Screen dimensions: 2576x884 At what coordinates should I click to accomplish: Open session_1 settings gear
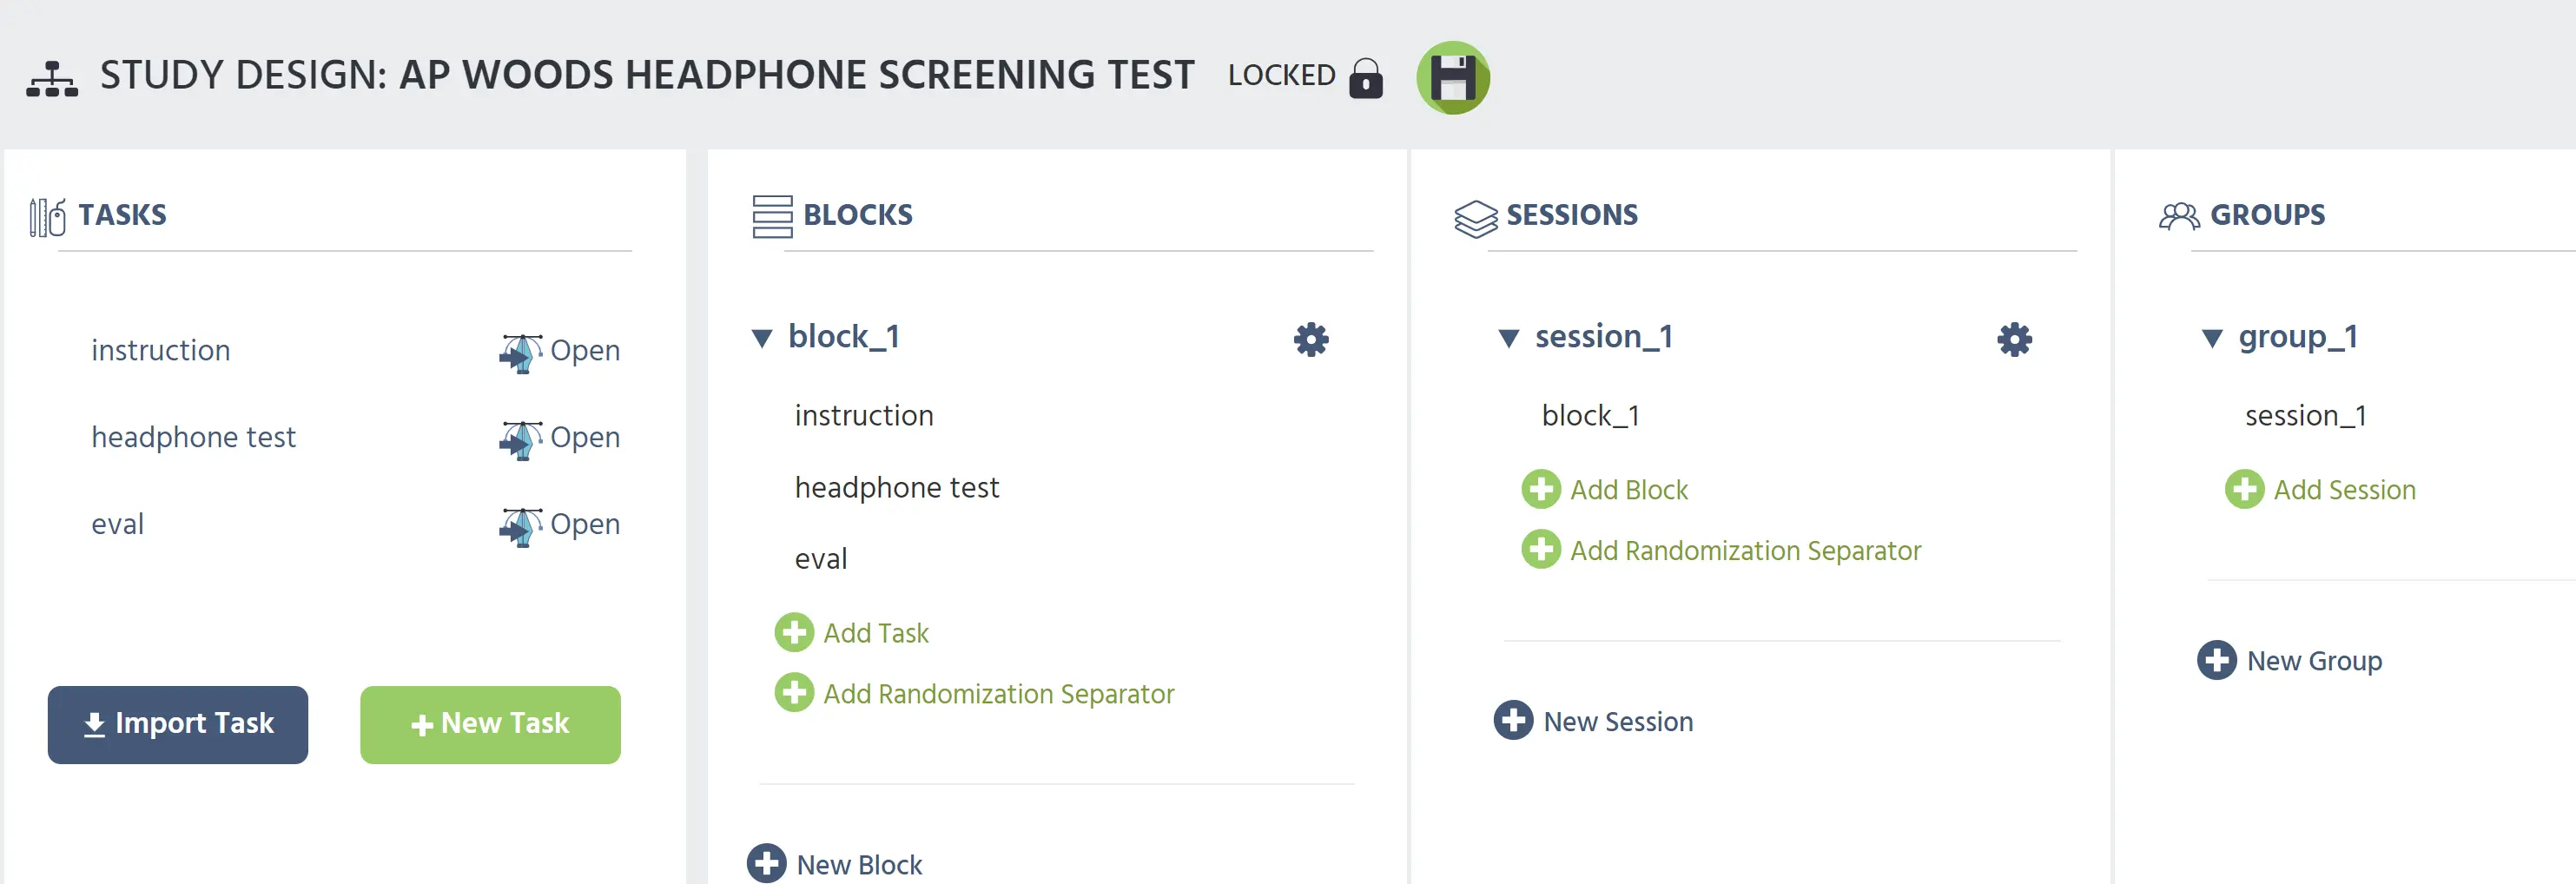[2014, 339]
